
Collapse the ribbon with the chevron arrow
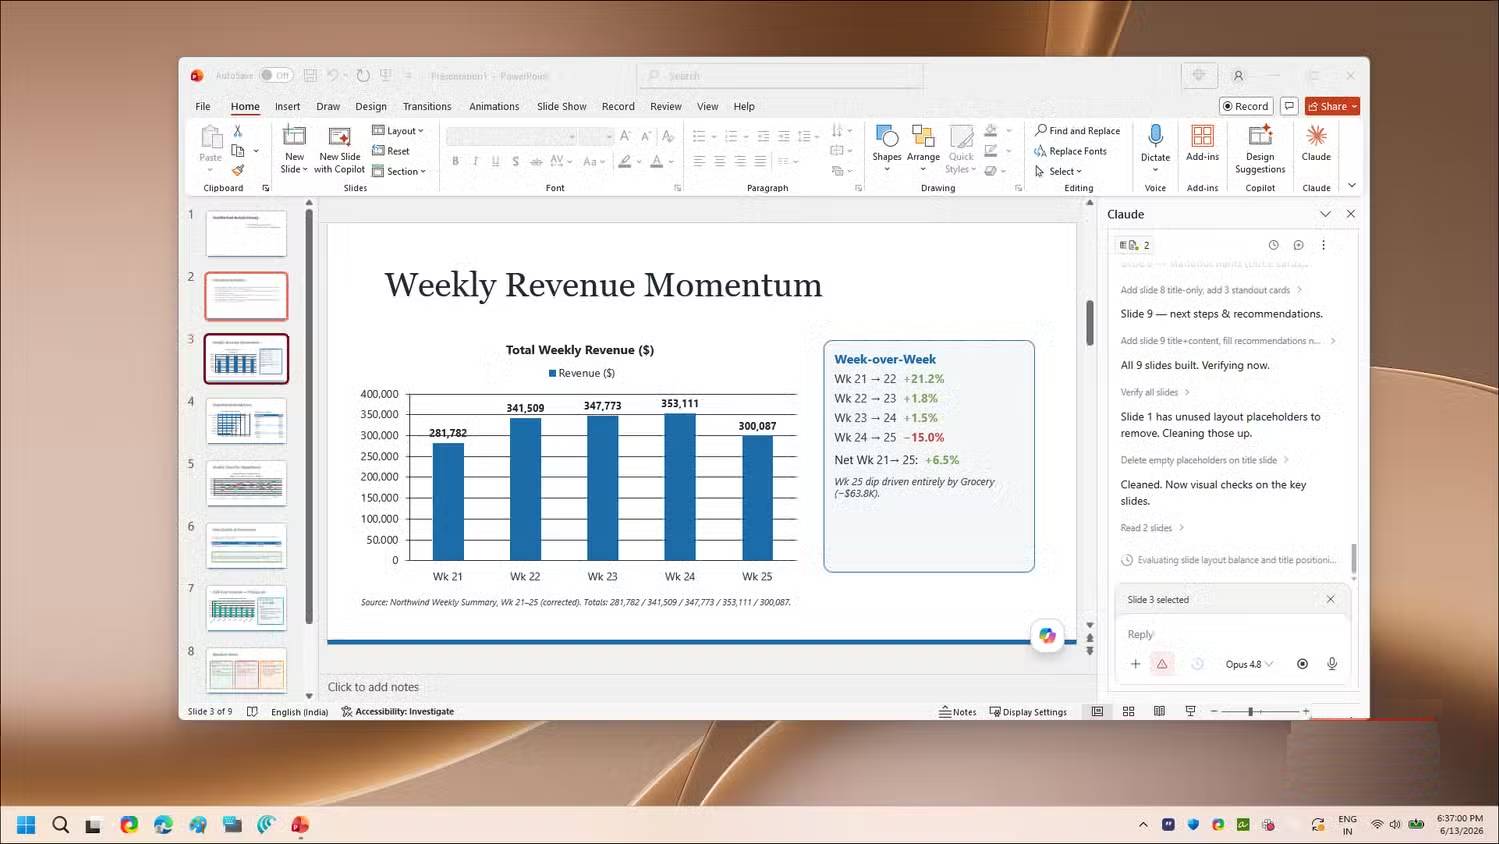[1352, 186]
